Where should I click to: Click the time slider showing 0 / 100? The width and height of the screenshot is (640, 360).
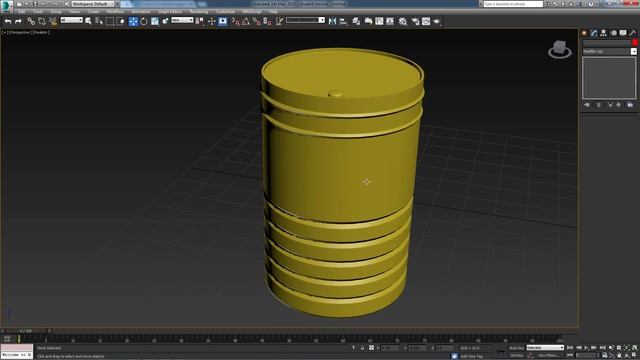pyautogui.click(x=26, y=331)
